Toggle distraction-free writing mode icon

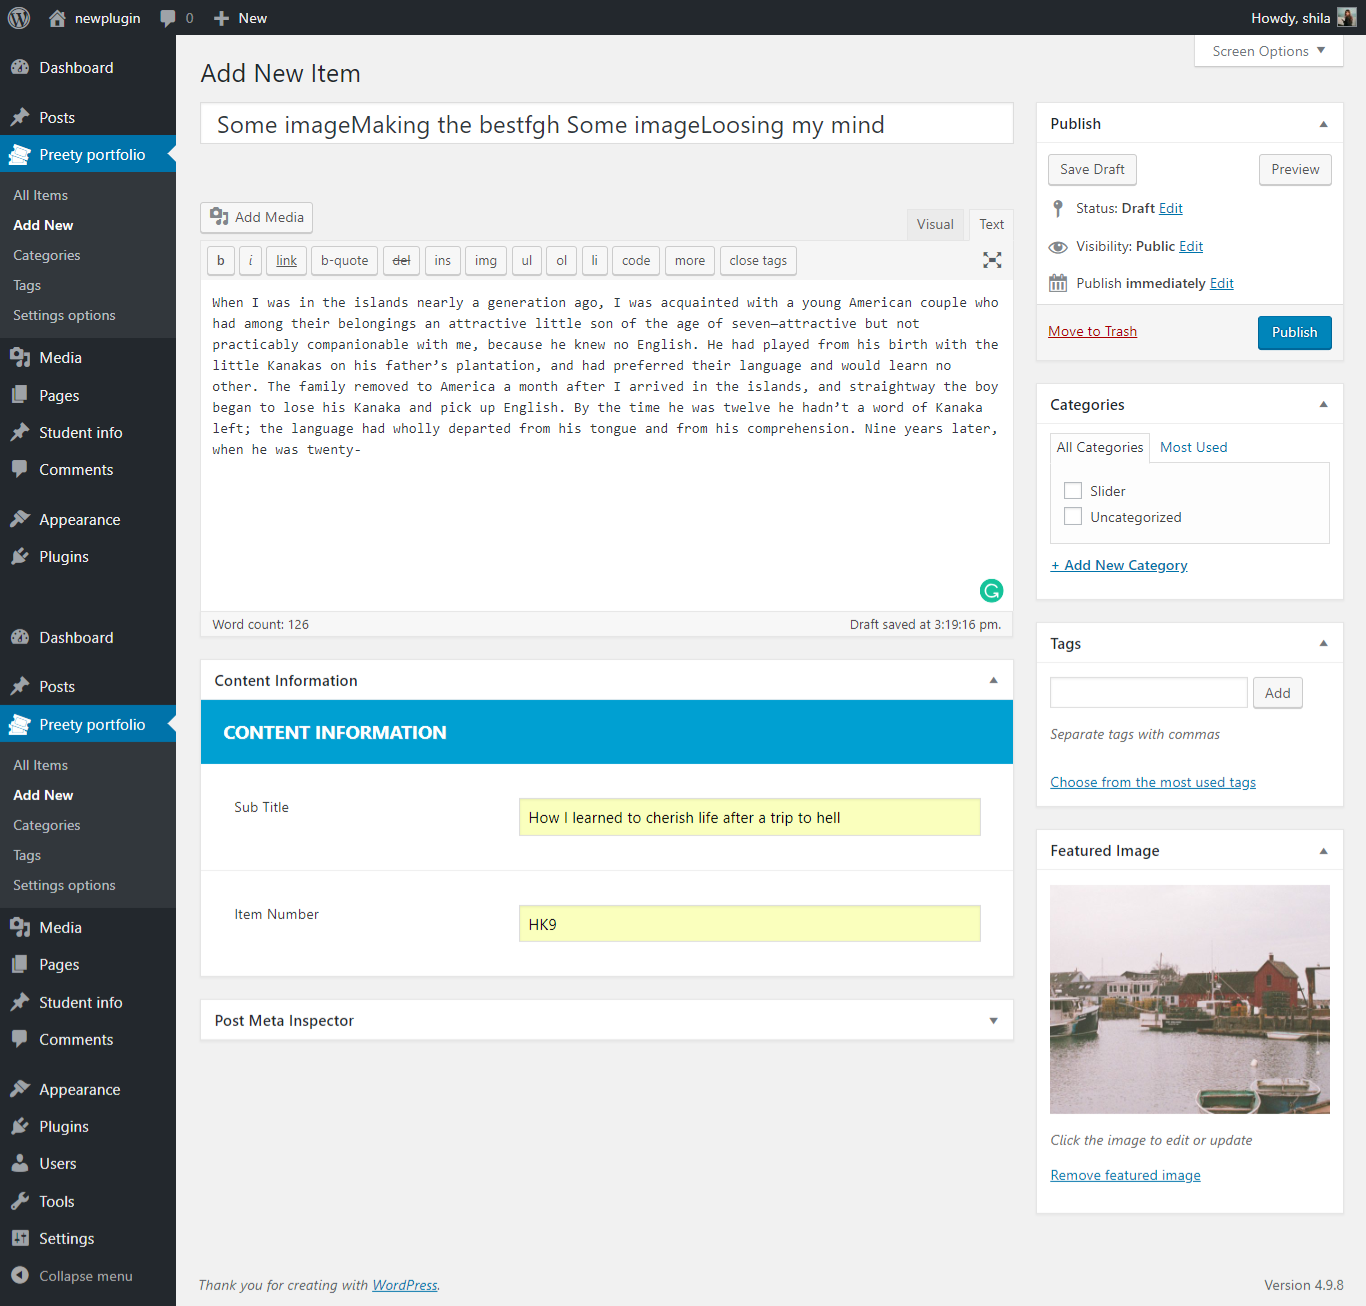(x=992, y=260)
